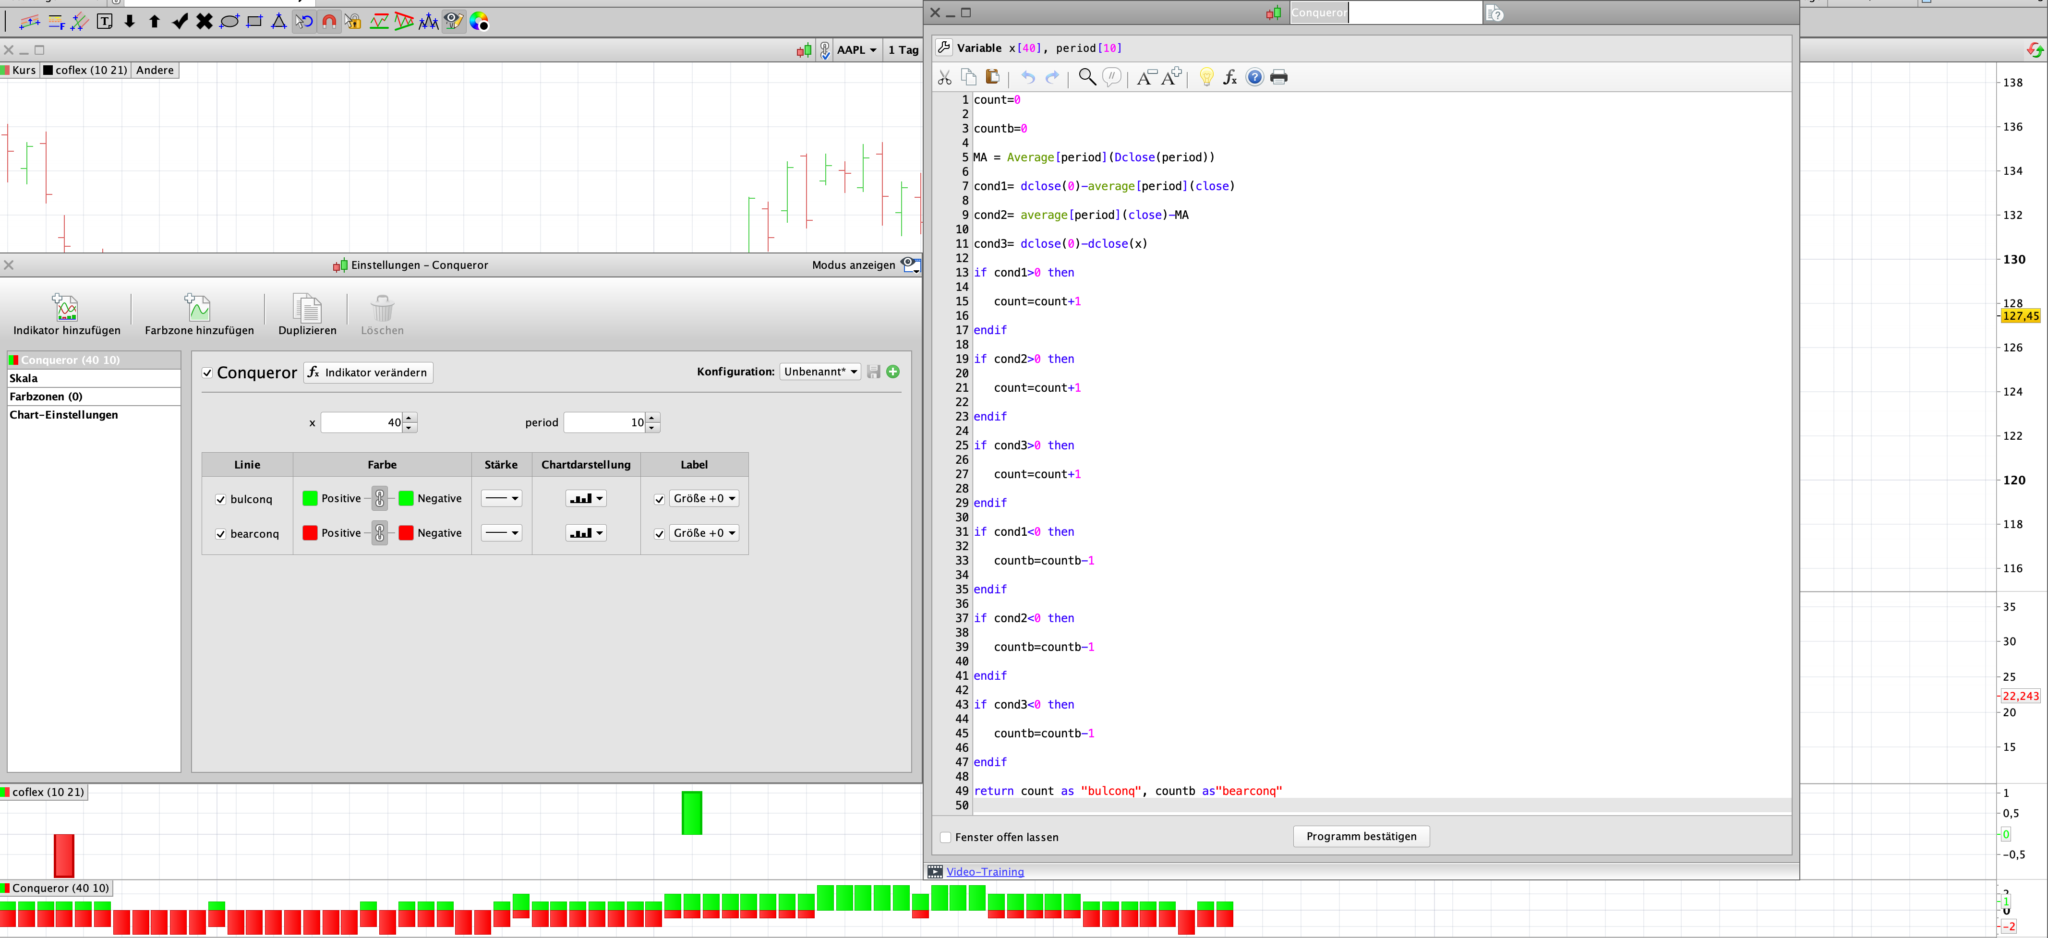The image size is (2048, 938).
Task: Toggle the Fenster offen lassen checkbox
Action: 945,837
